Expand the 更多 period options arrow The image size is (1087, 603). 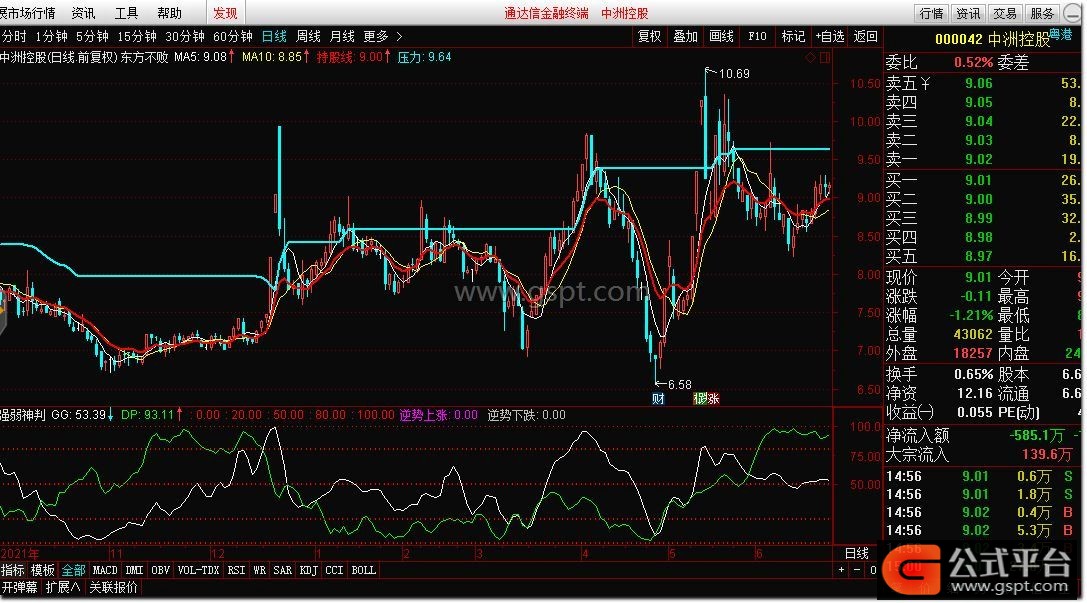pyautogui.click(x=399, y=36)
